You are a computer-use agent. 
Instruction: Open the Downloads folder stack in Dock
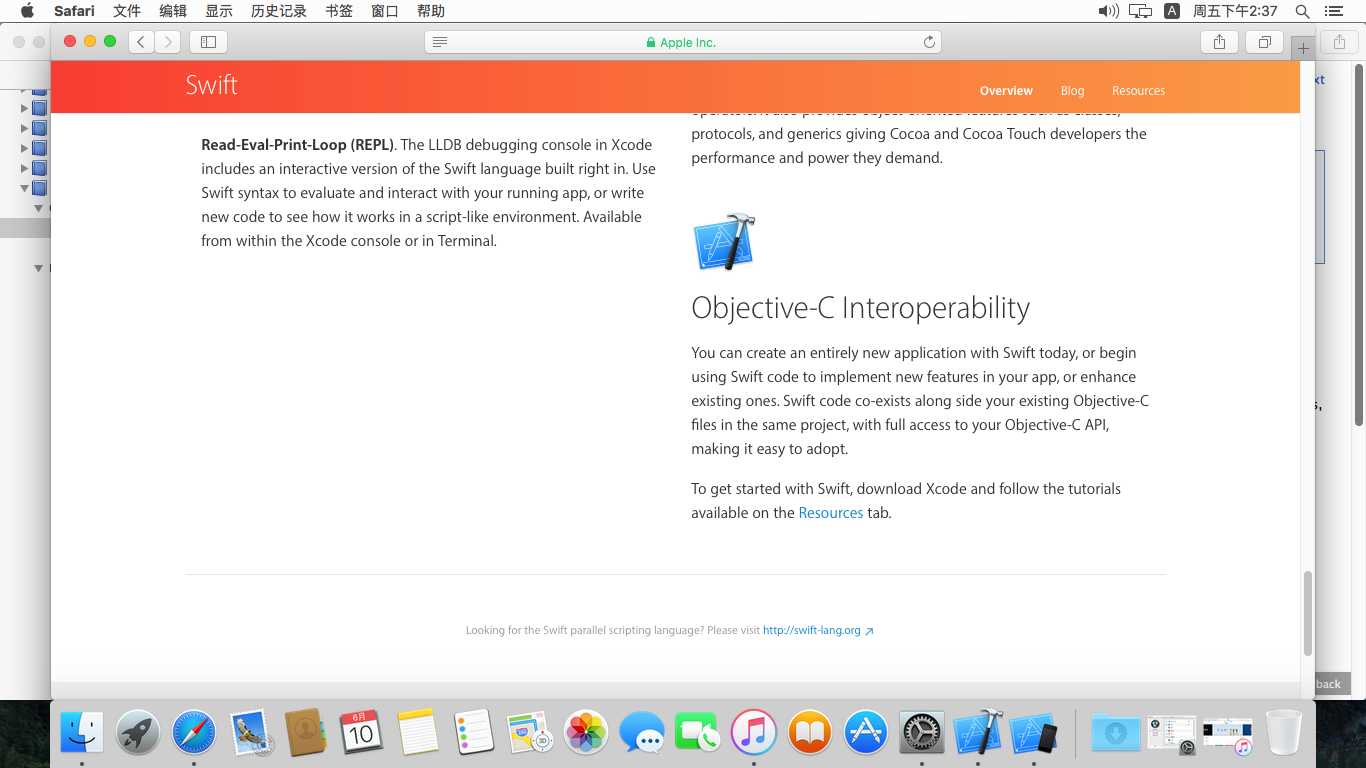(x=1115, y=733)
